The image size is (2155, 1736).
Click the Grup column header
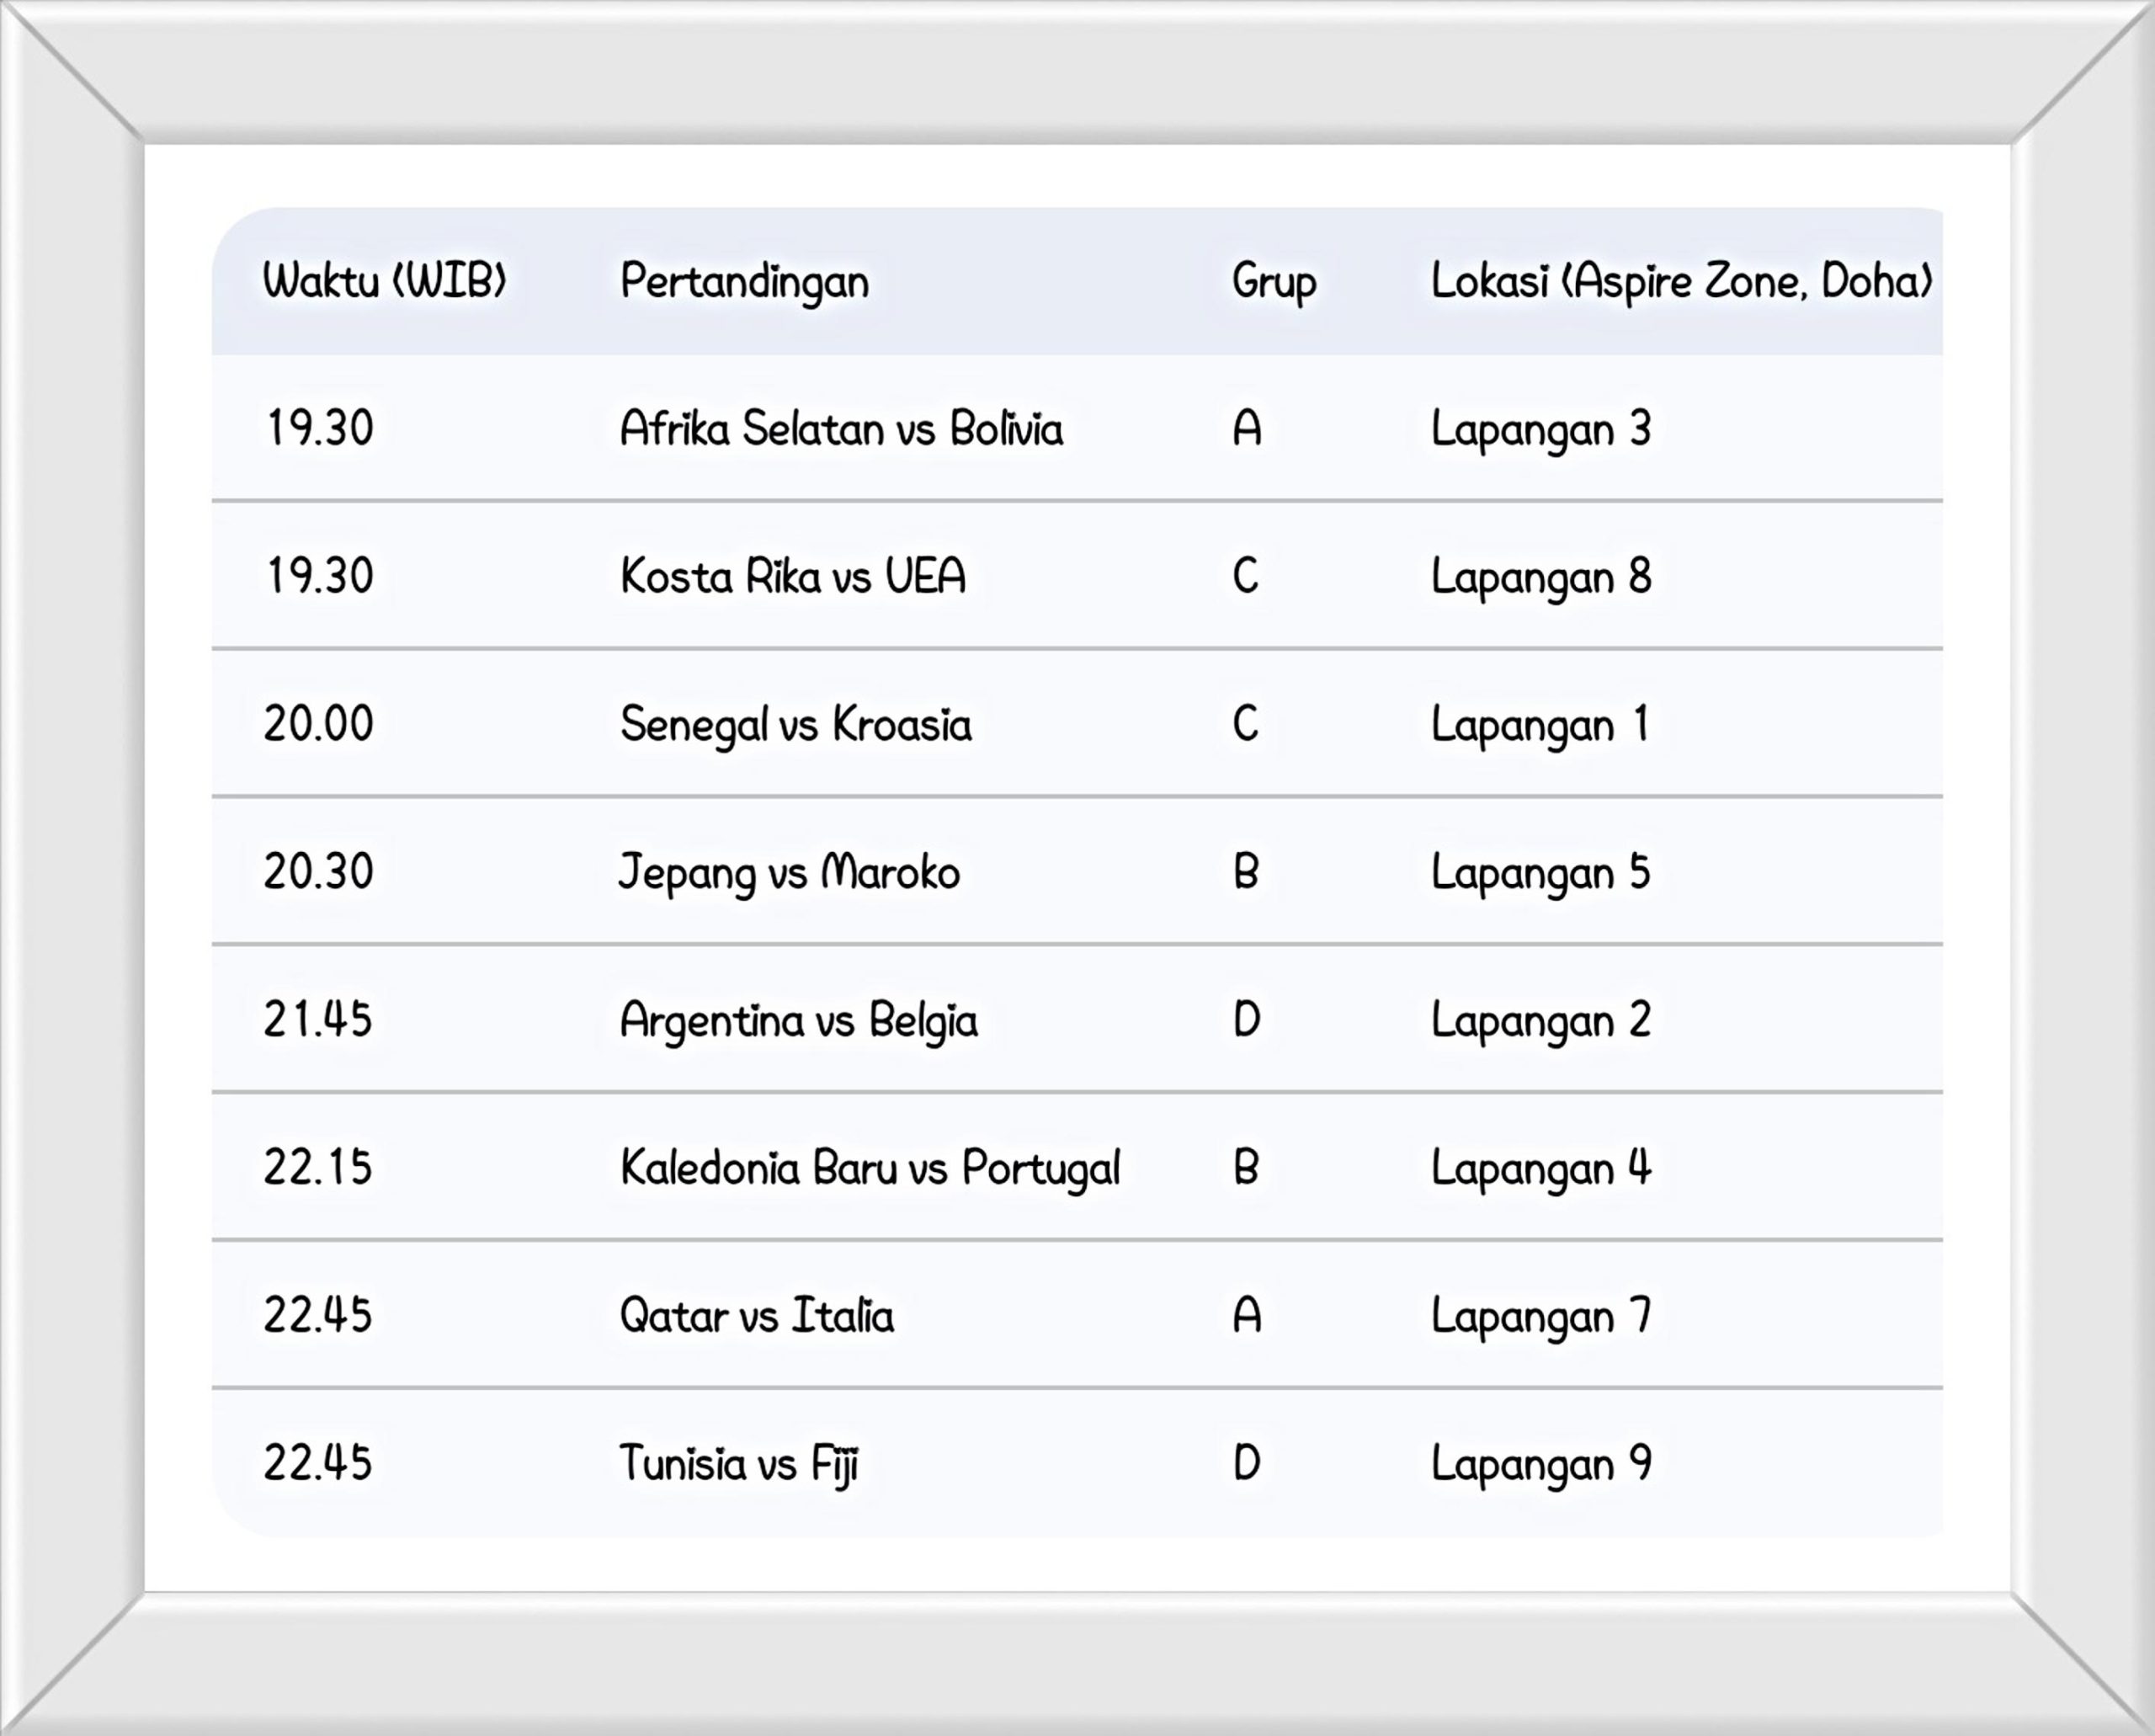pos(1273,281)
